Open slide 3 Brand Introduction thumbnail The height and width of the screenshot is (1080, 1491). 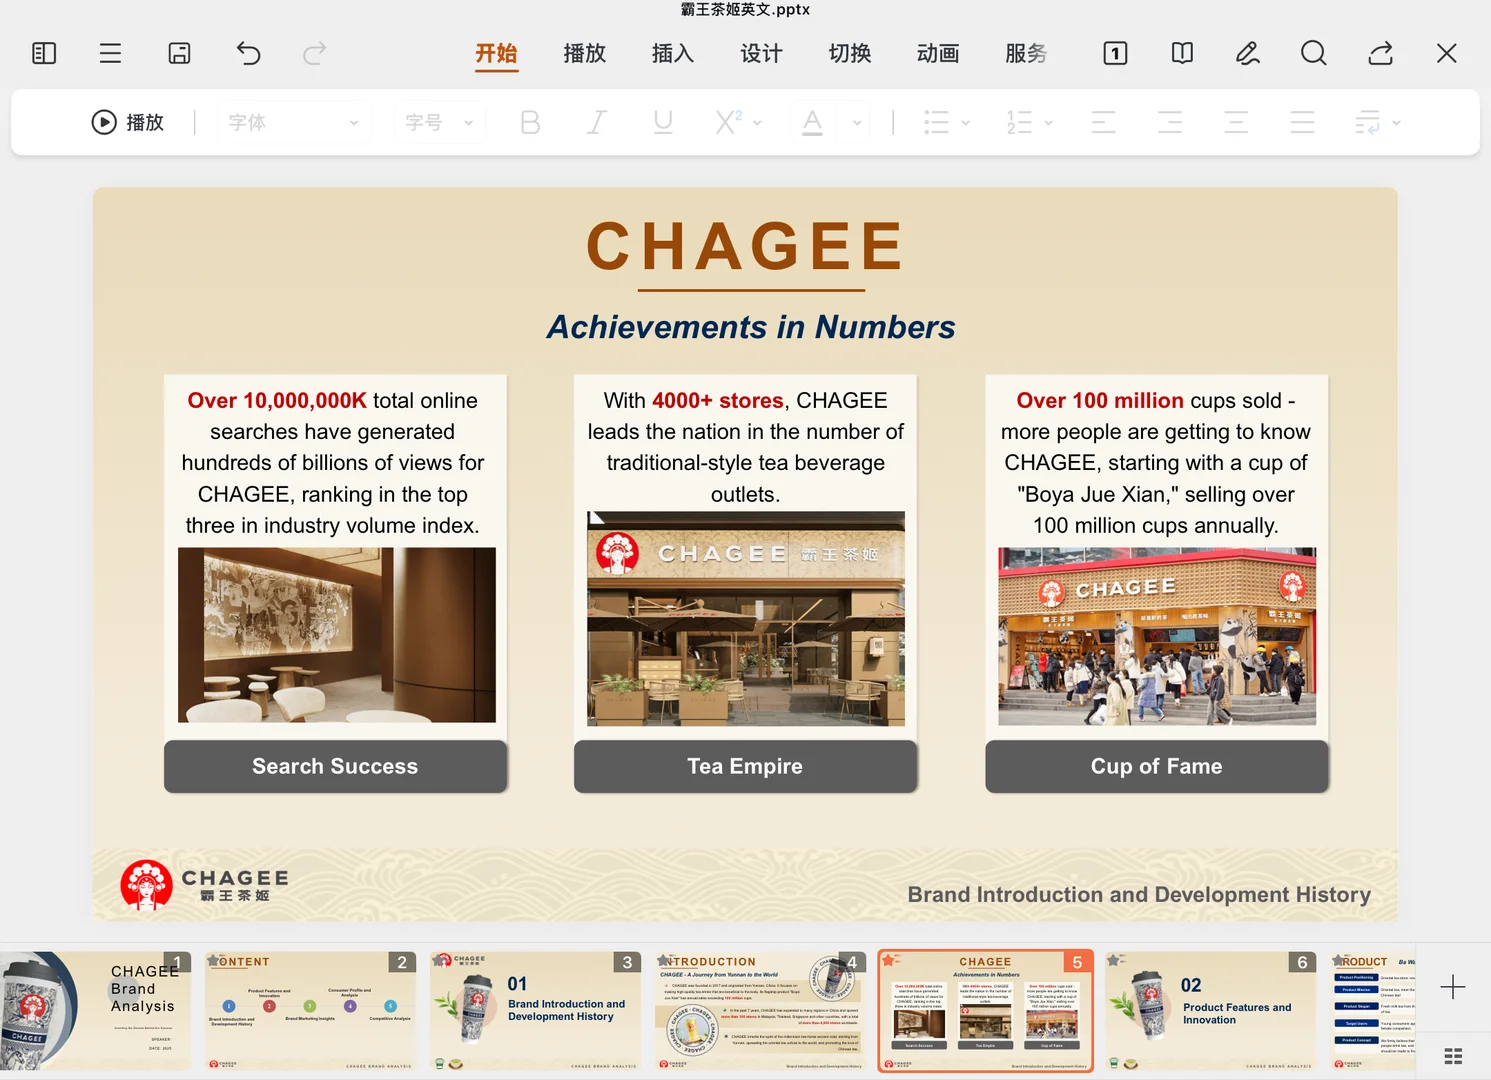pos(535,1011)
